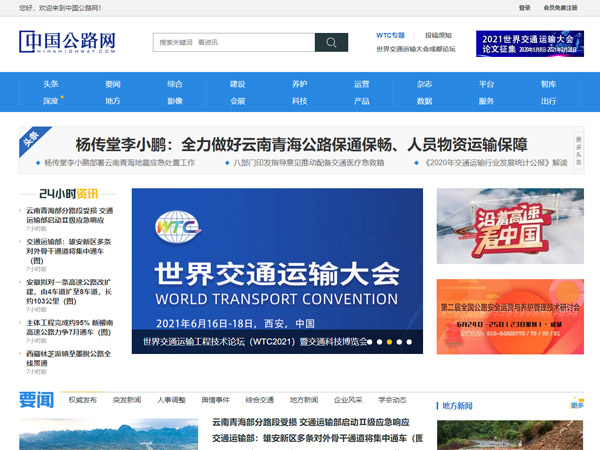Open the 中国公路网 logo homepage
Screen dimensions: 600x450
67,42
